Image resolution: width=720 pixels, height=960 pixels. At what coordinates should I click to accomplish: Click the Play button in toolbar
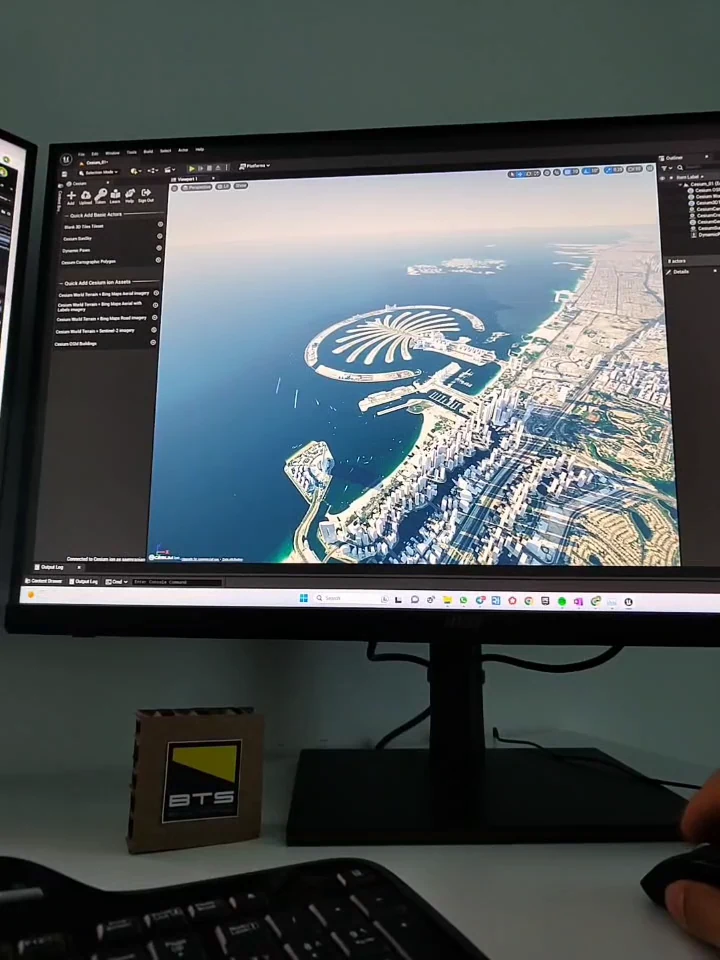click(x=192, y=168)
